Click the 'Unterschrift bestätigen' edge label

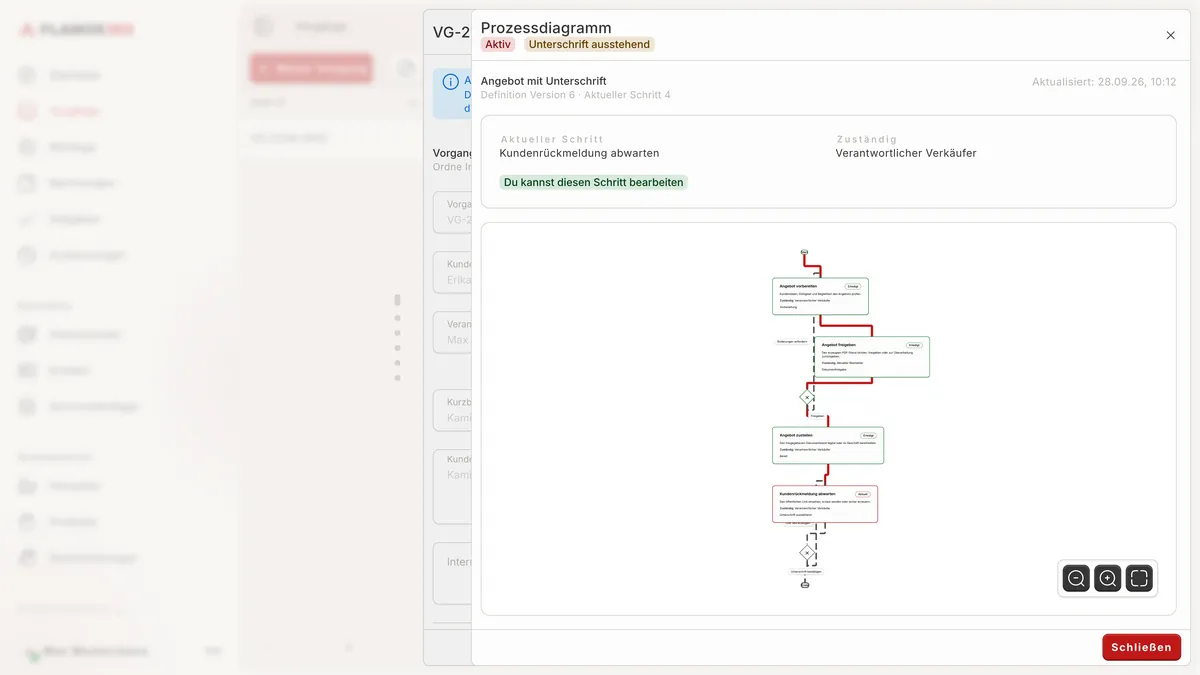[x=806, y=572]
